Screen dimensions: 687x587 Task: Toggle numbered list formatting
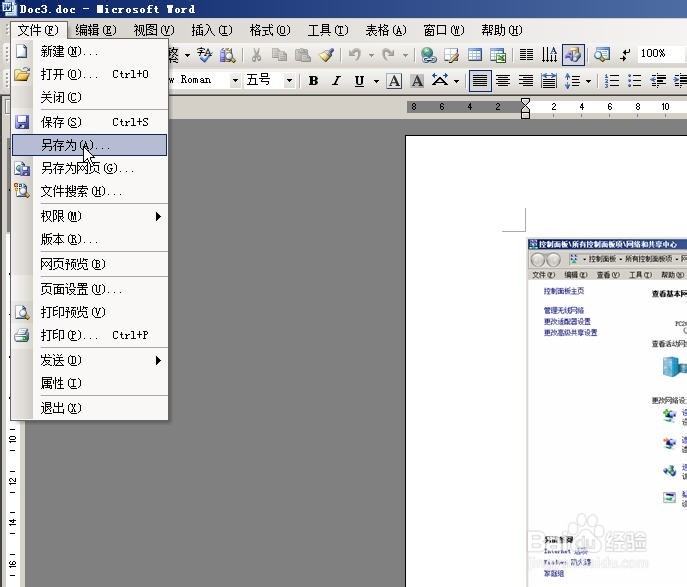(x=612, y=81)
